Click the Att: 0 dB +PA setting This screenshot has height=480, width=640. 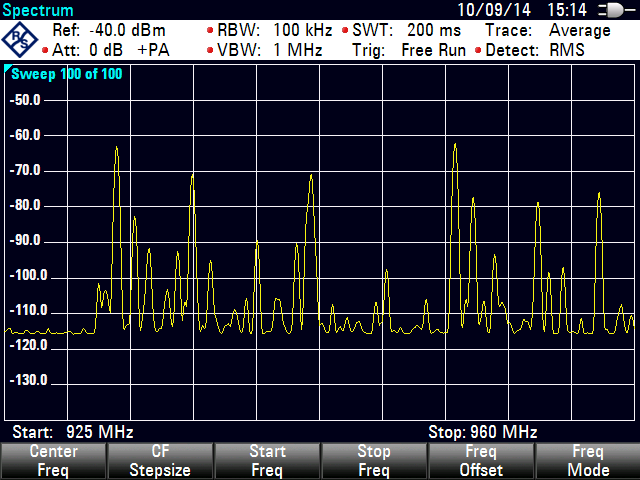coord(111,50)
